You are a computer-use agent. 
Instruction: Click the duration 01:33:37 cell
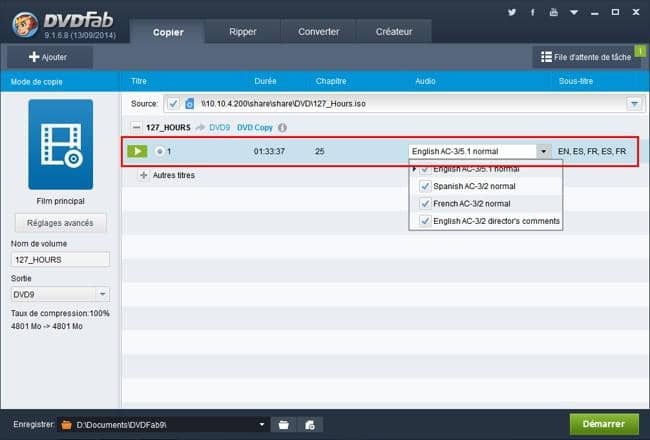pyautogui.click(x=269, y=151)
